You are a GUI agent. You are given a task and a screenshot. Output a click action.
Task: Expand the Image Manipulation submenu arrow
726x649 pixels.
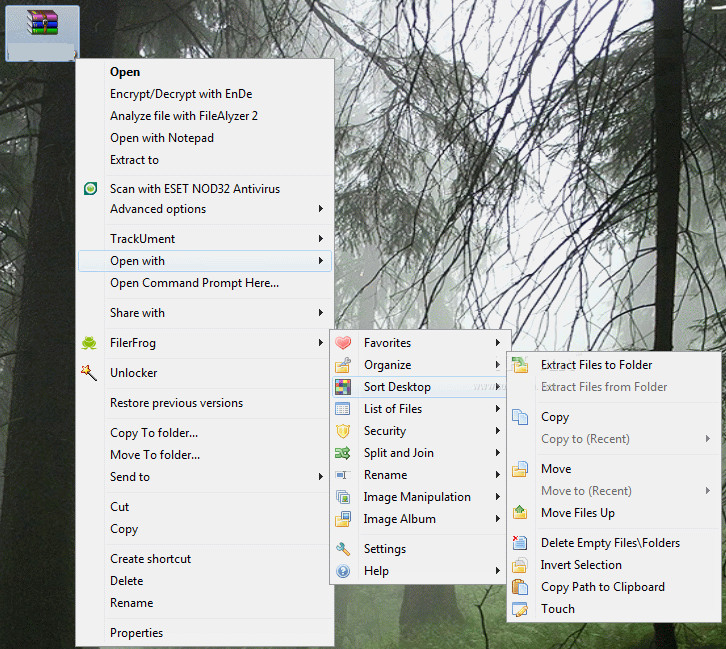[498, 496]
